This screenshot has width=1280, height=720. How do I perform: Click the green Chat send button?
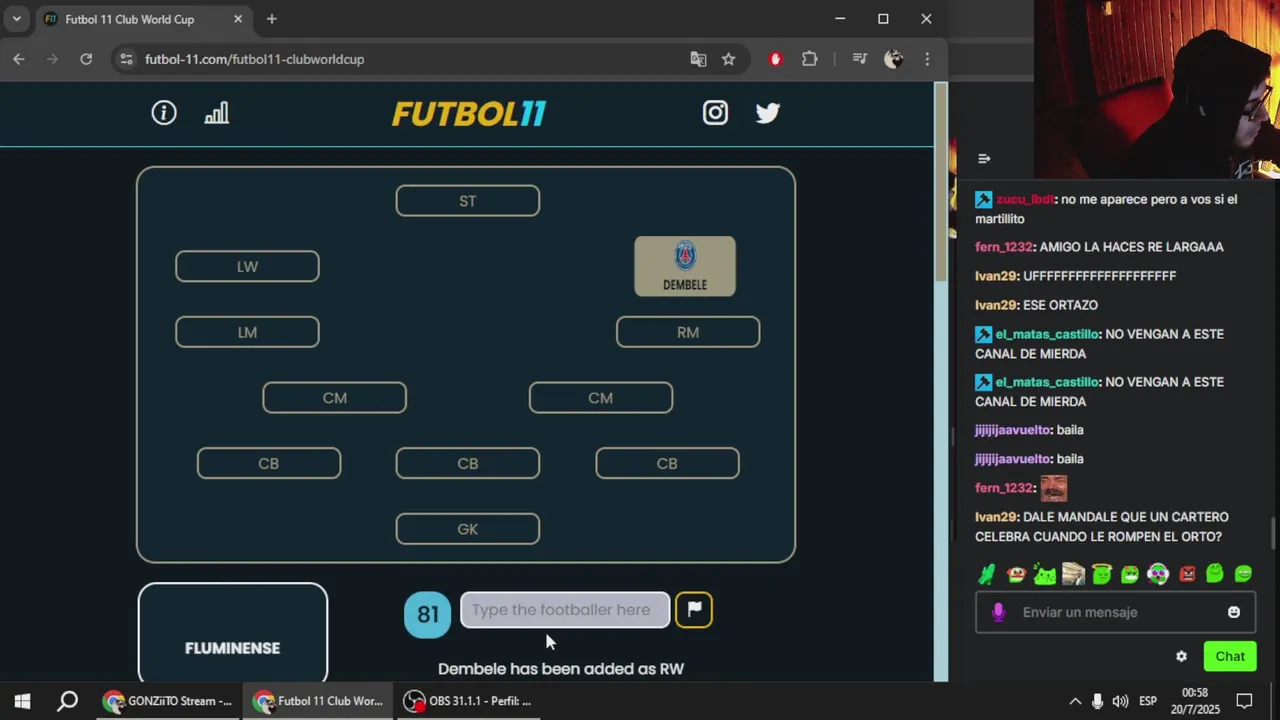(x=1230, y=656)
